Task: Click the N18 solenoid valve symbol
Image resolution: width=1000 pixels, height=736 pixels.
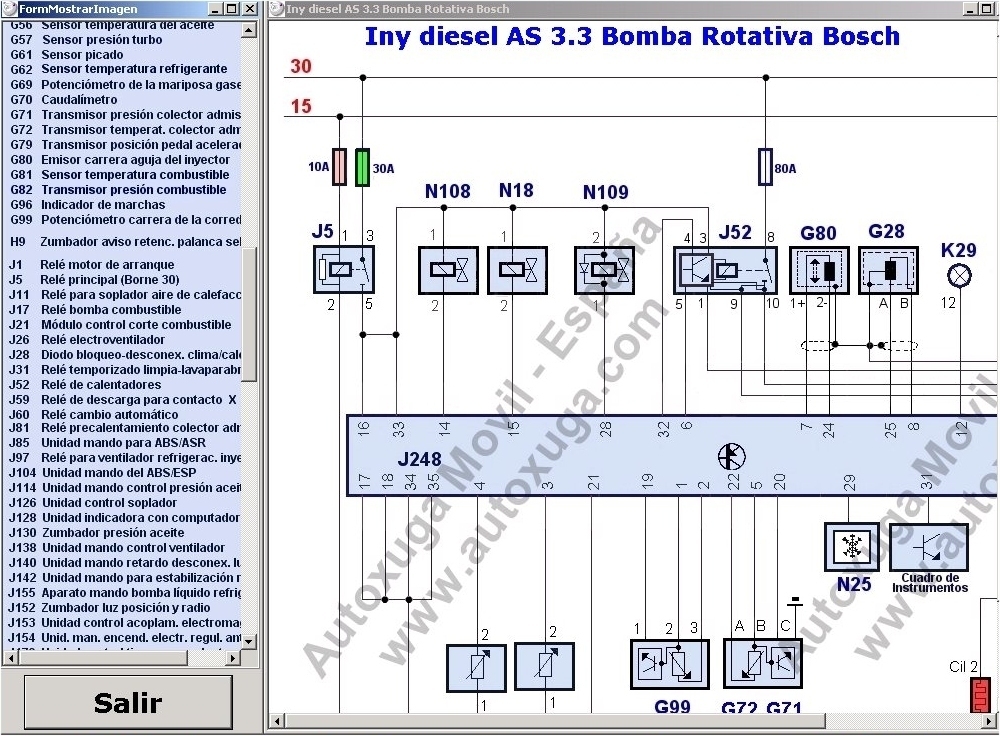Action: click(517, 270)
